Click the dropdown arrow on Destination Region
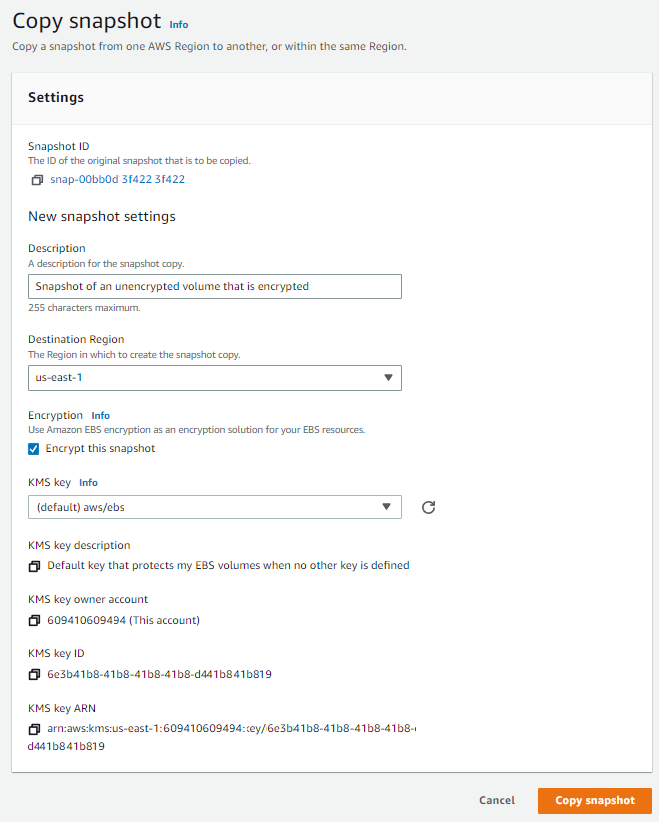The width and height of the screenshot is (659, 822). click(x=389, y=378)
